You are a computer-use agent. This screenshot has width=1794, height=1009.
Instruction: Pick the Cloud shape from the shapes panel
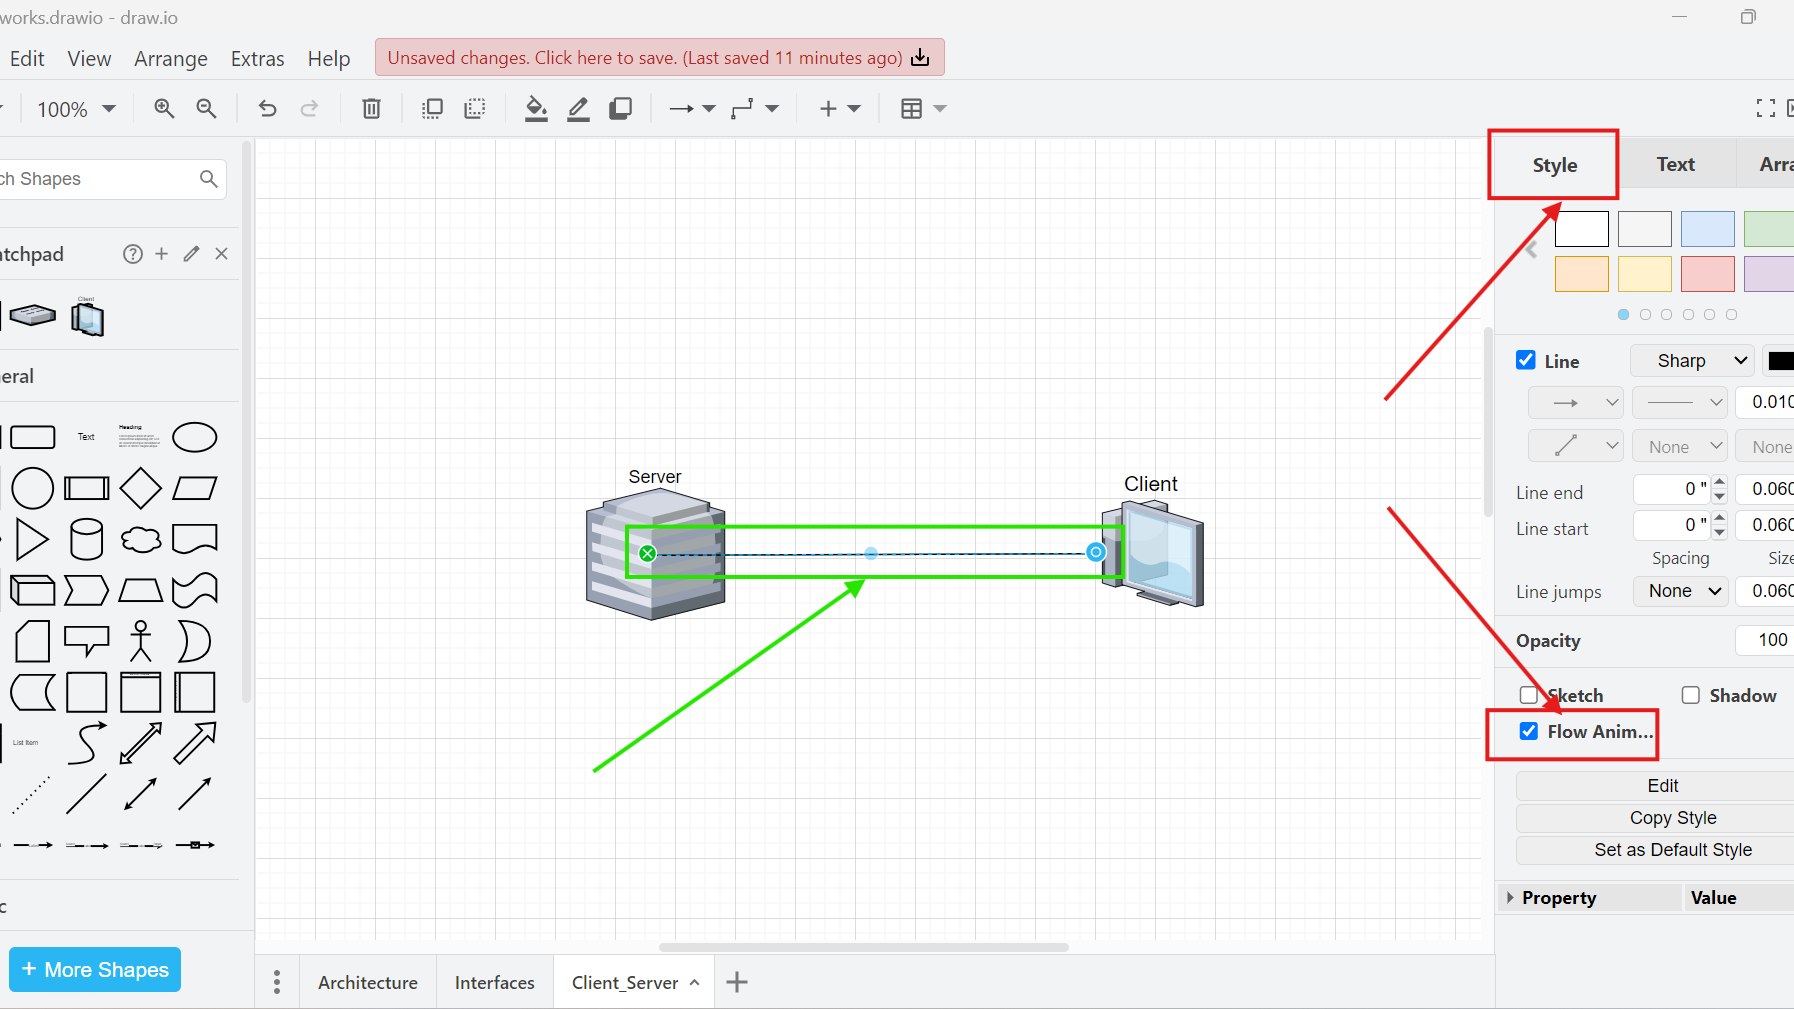pos(141,539)
